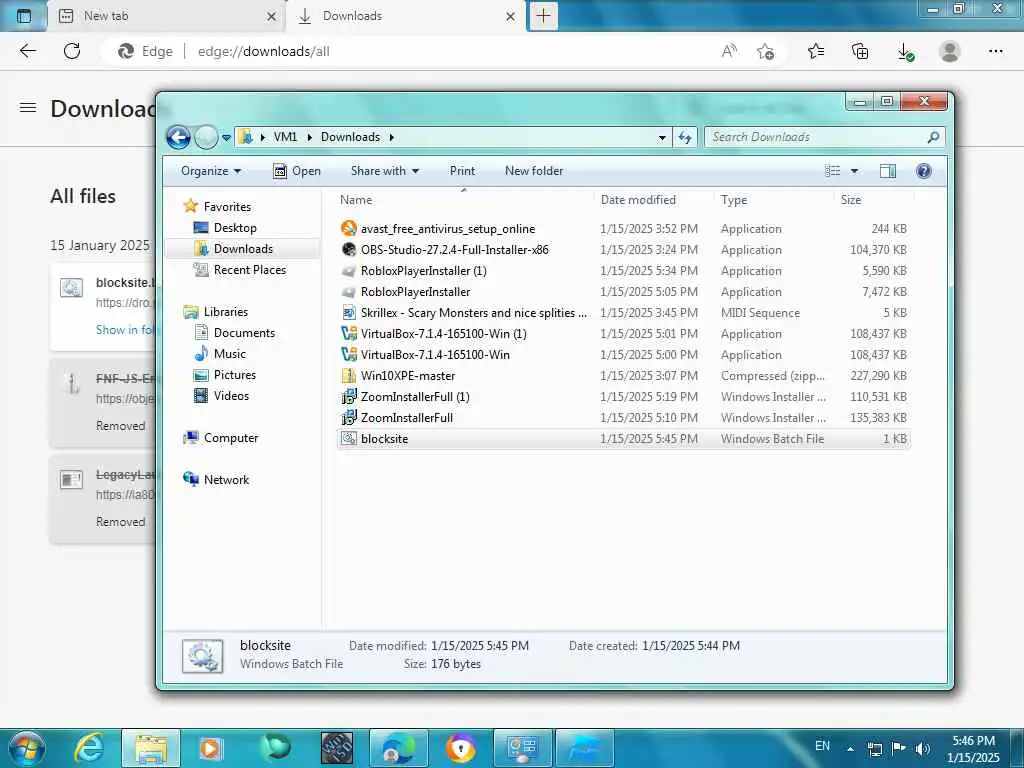The height and width of the screenshot is (768, 1024).
Task: Open Internet Explorer from the taskbar
Action: 89,748
